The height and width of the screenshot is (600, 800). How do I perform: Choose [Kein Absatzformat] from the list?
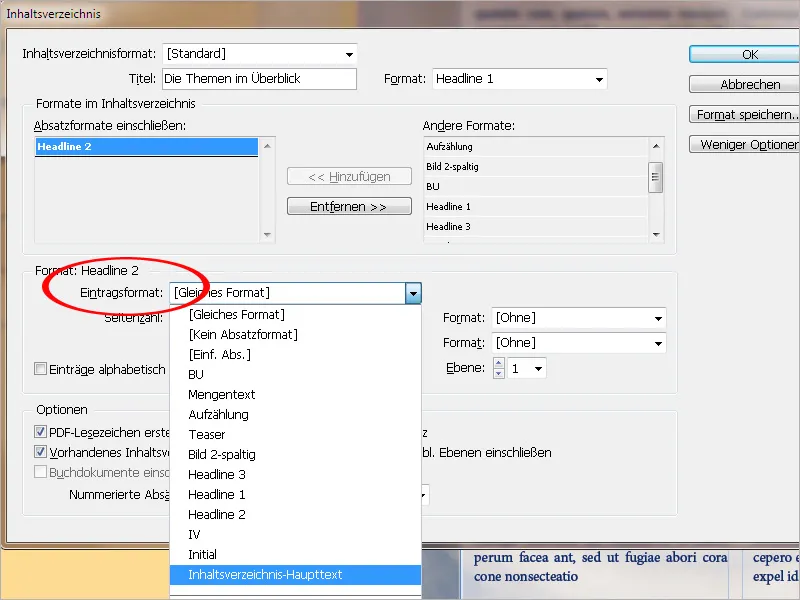(295, 334)
